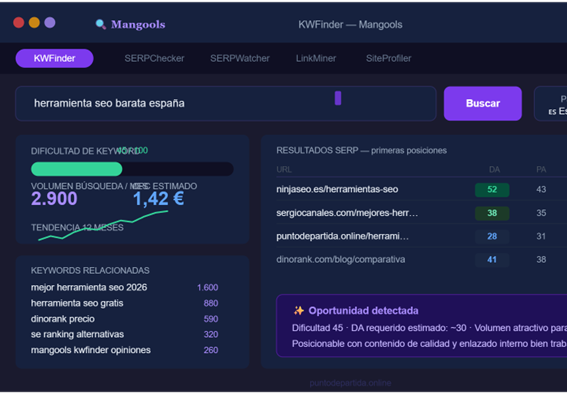Click the PA column header
The width and height of the screenshot is (567, 402).
point(541,170)
